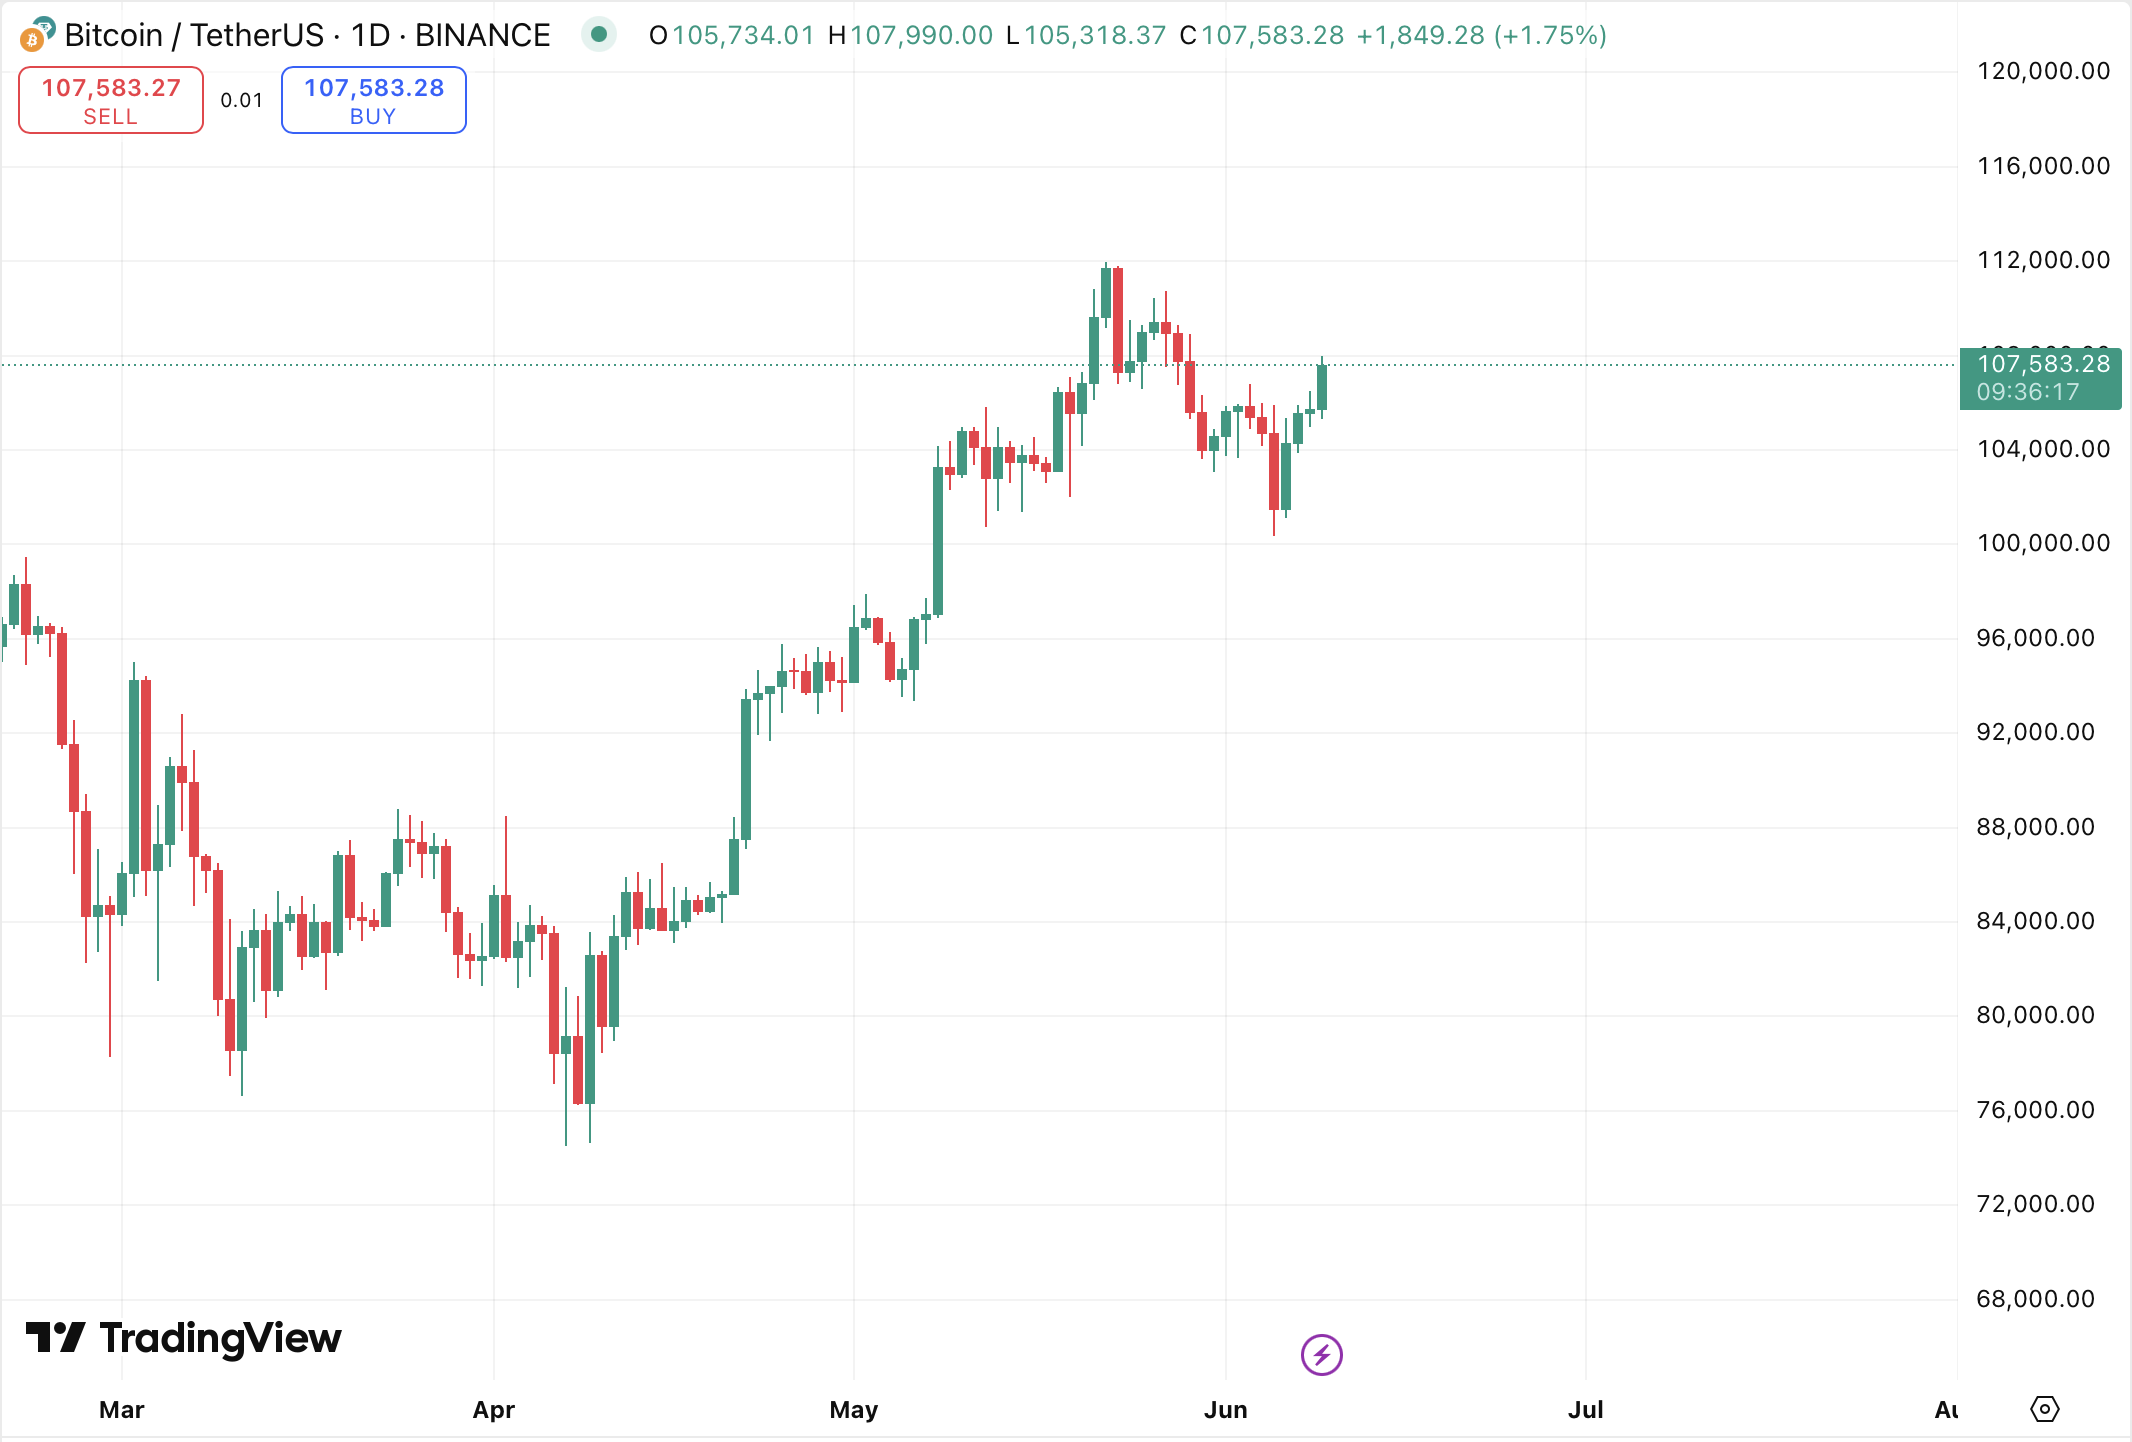Toggle instant order placement with lightning icon

point(1322,1355)
